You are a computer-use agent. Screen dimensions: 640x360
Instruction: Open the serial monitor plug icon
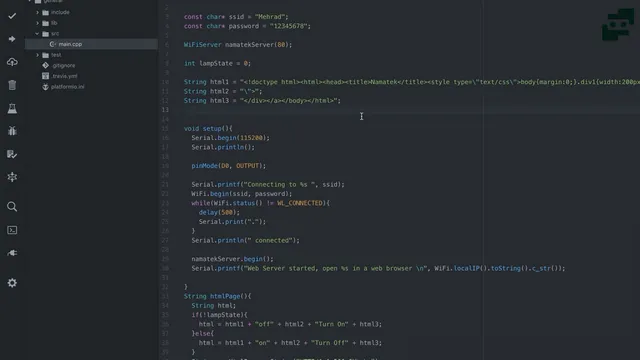pyautogui.click(x=12, y=253)
